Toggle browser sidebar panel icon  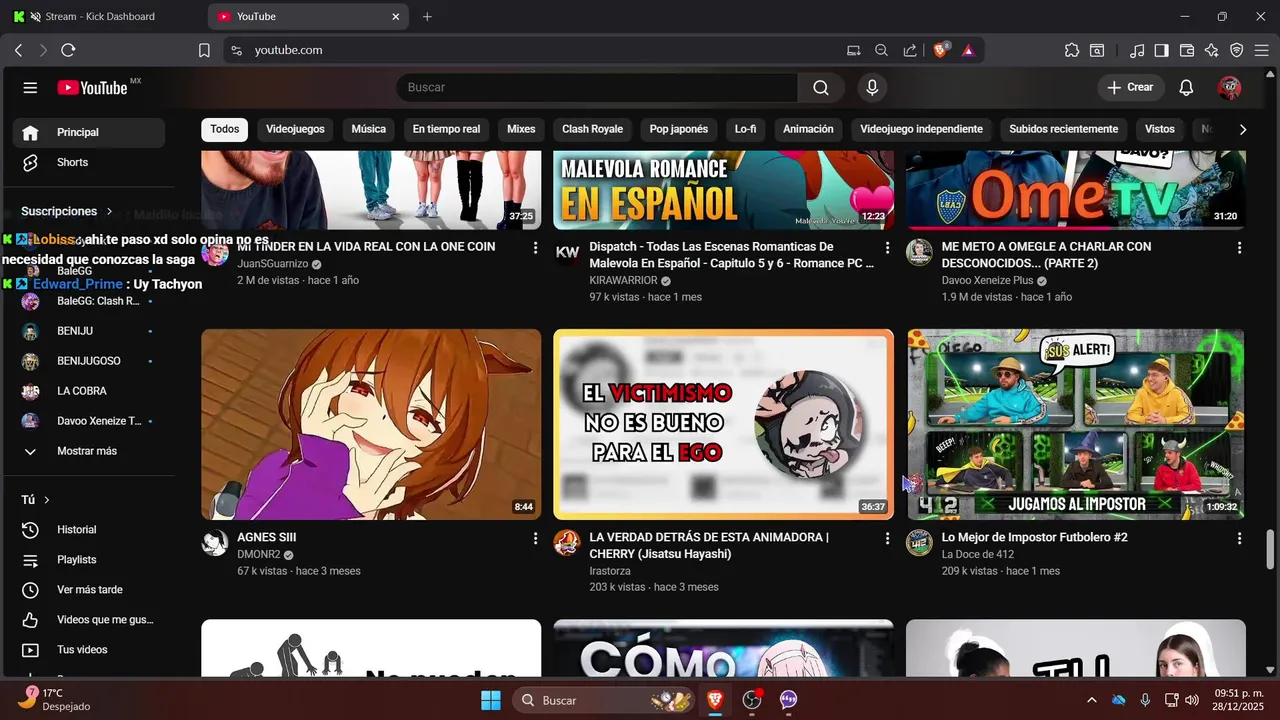pyautogui.click(x=1161, y=50)
